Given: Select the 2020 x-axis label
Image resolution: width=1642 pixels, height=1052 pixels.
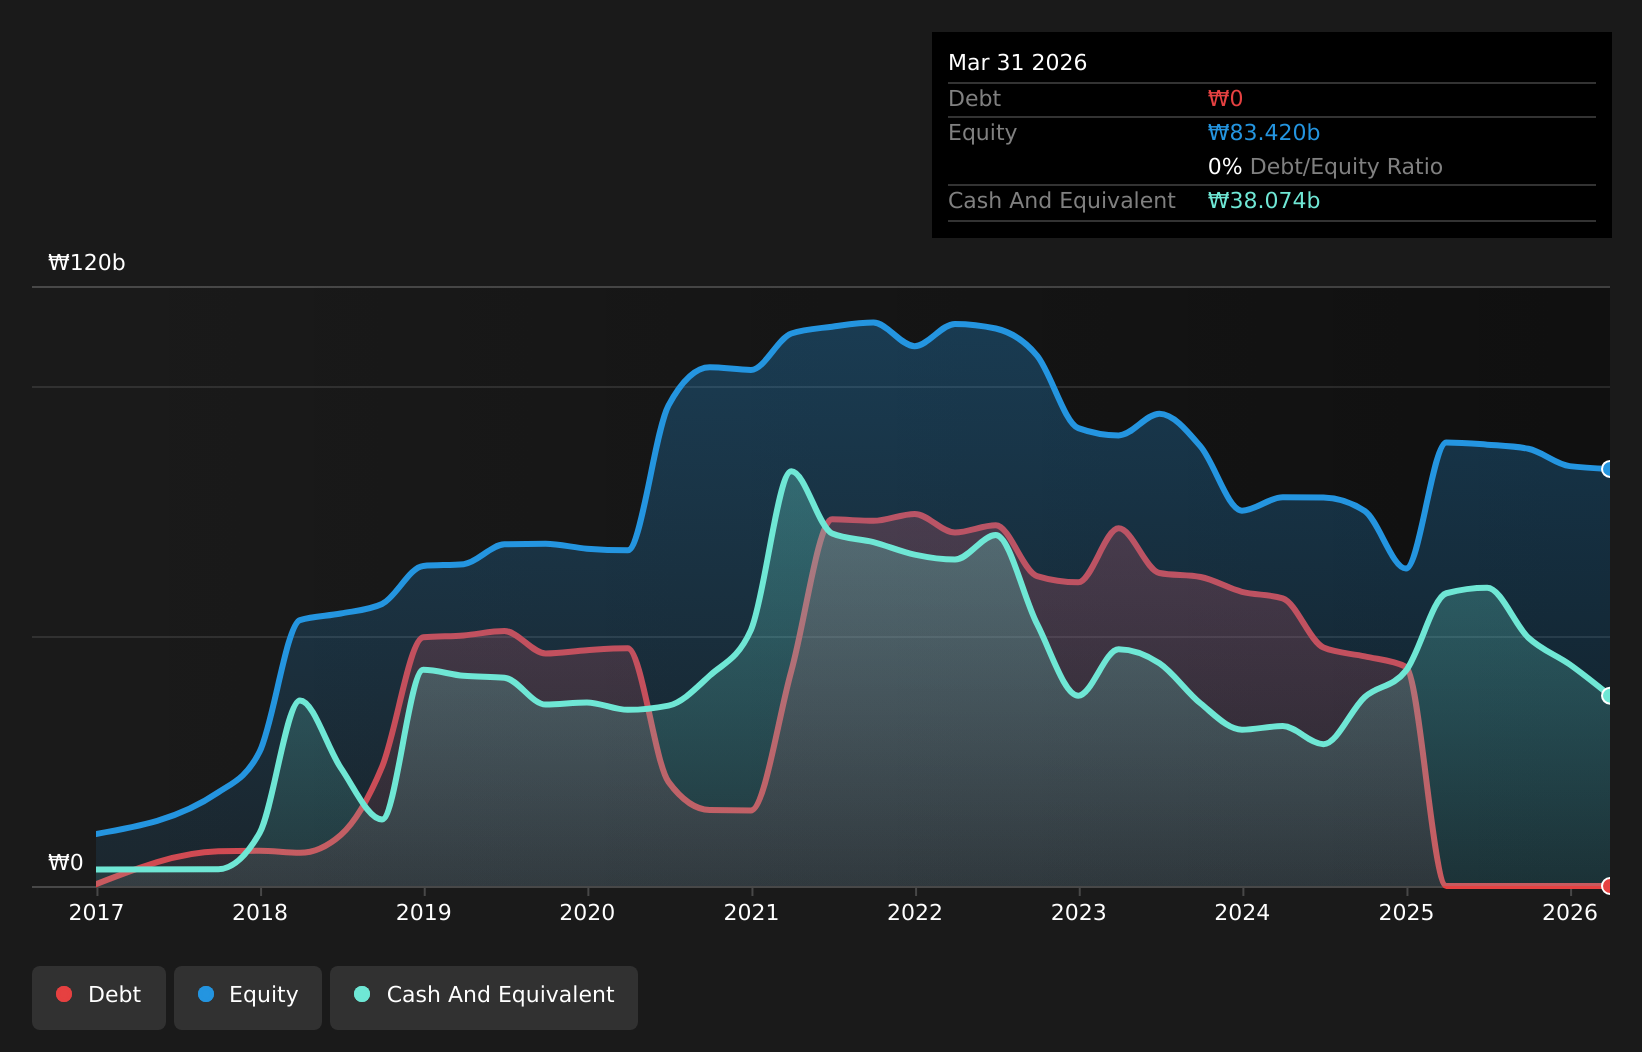Looking at the screenshot, I should pos(587,913).
